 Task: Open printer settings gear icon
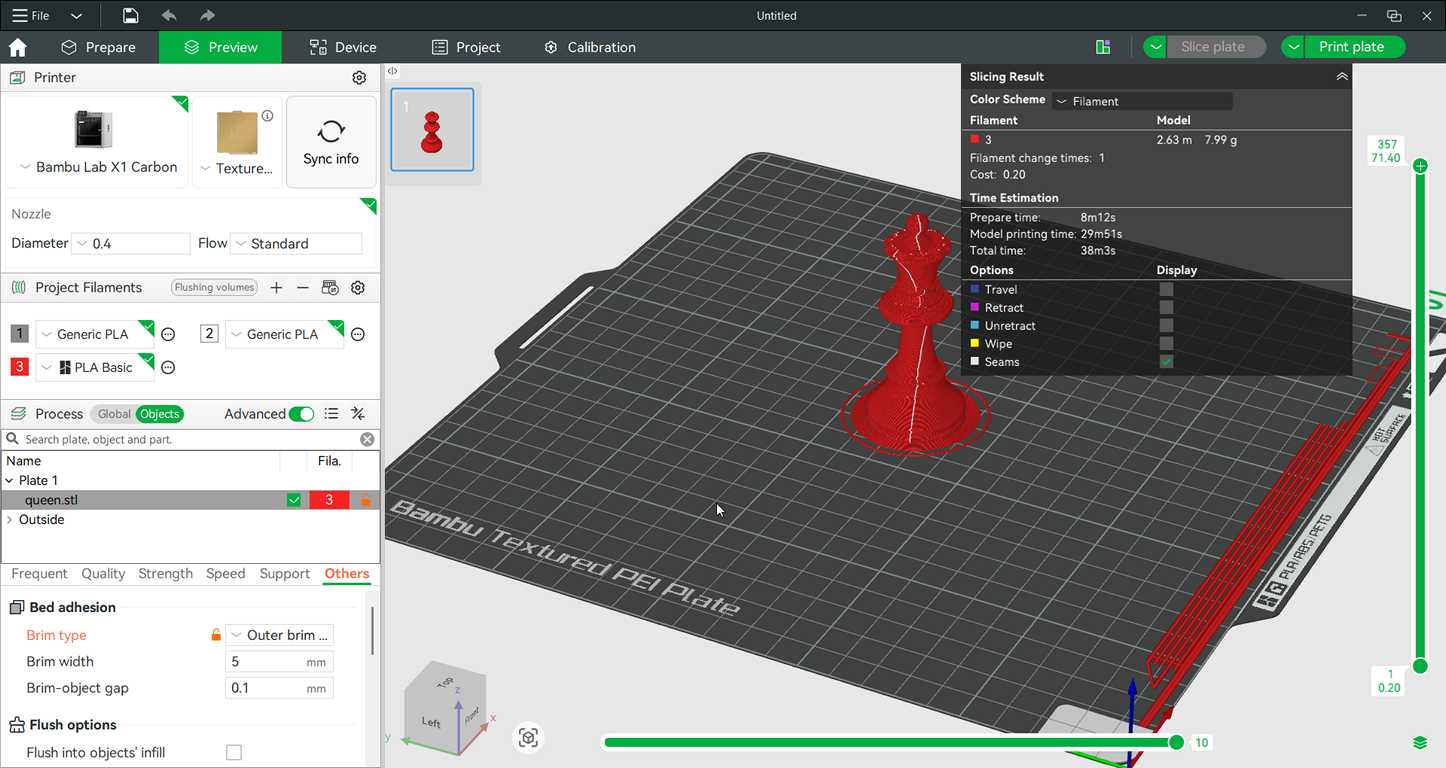(x=360, y=77)
